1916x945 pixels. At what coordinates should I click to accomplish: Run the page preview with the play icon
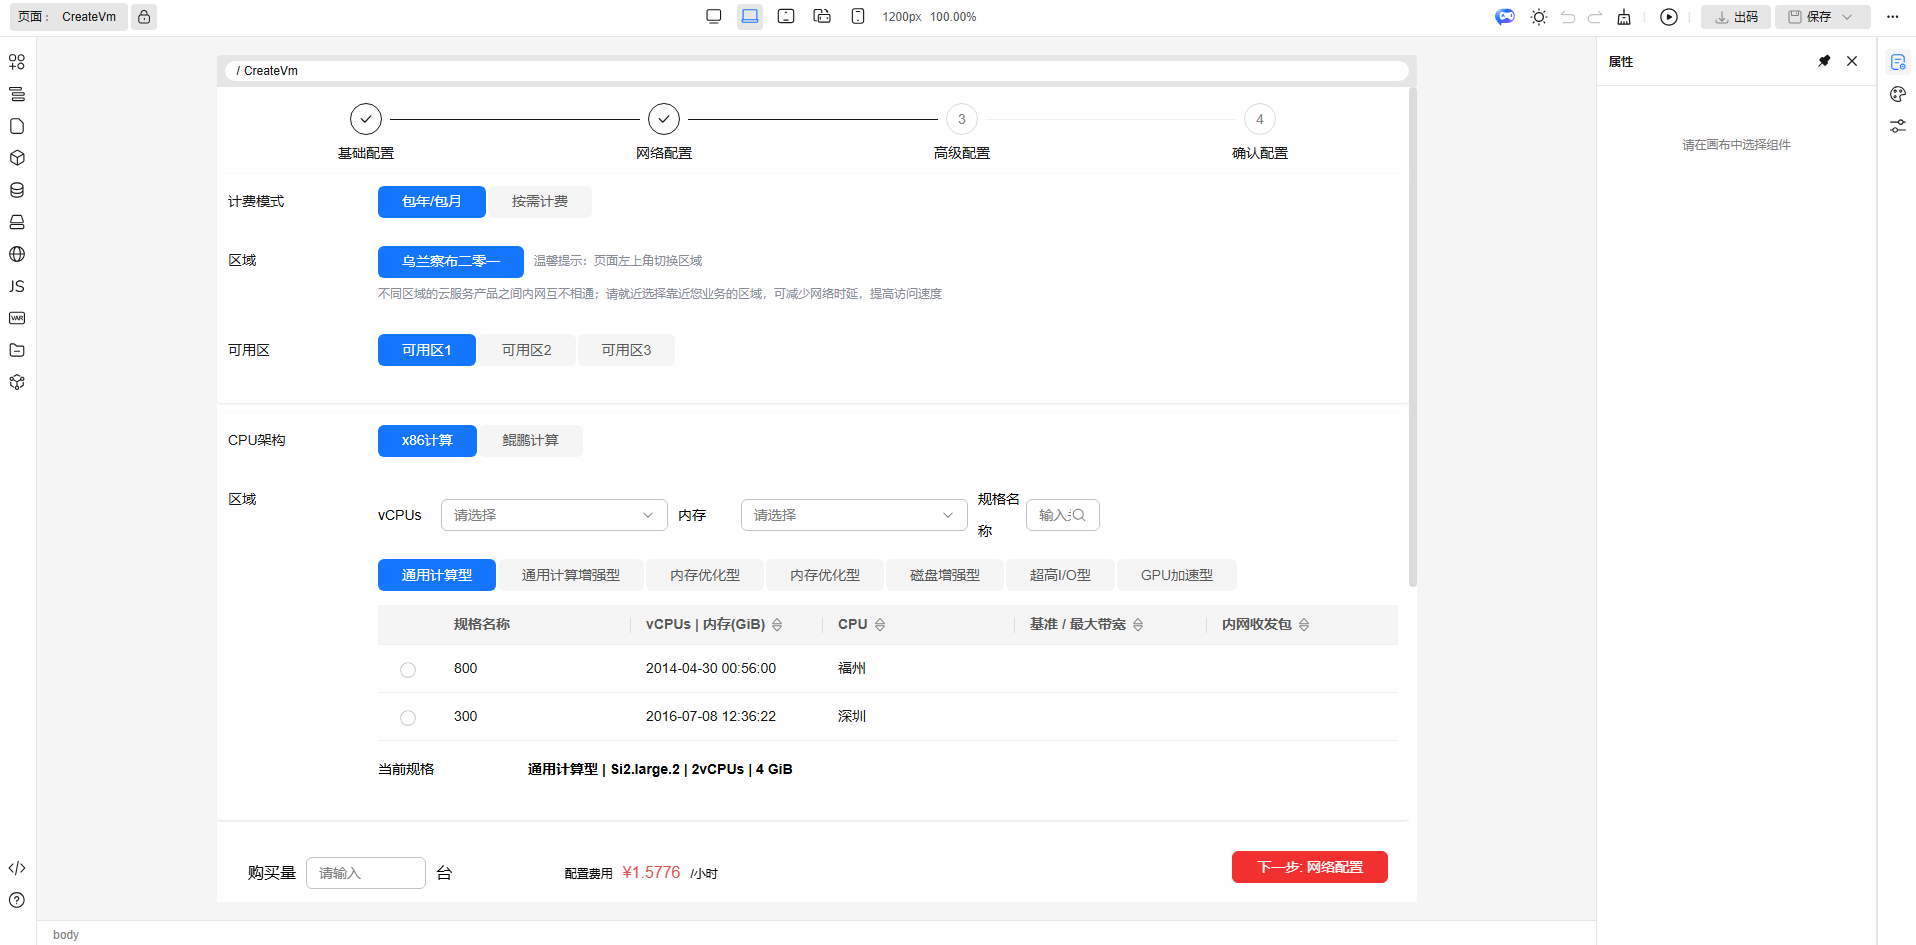1668,17
